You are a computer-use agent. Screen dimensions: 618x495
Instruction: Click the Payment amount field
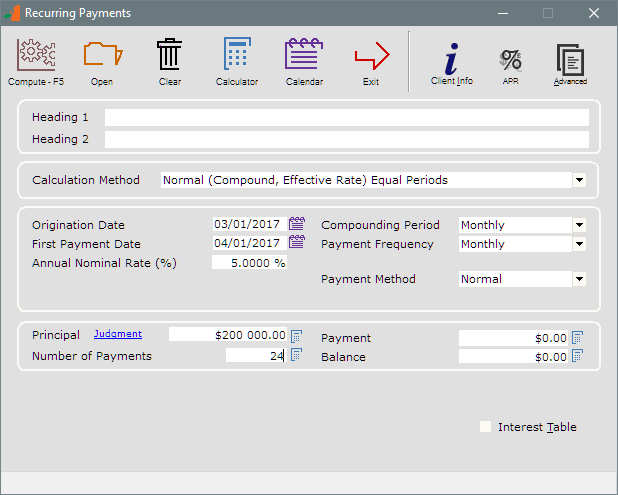coord(514,338)
